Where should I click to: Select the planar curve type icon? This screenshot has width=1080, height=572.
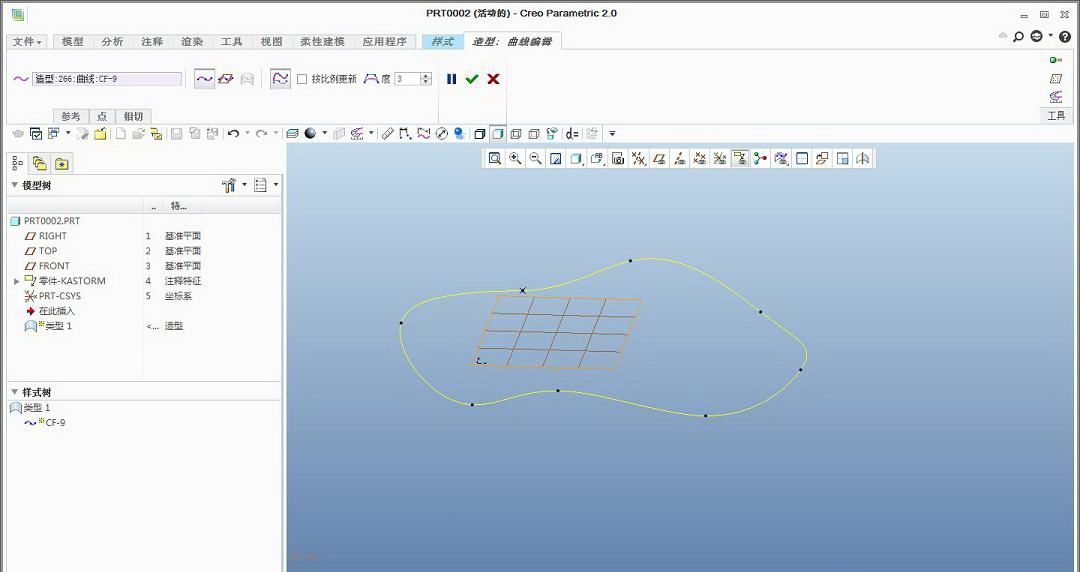click(226, 79)
